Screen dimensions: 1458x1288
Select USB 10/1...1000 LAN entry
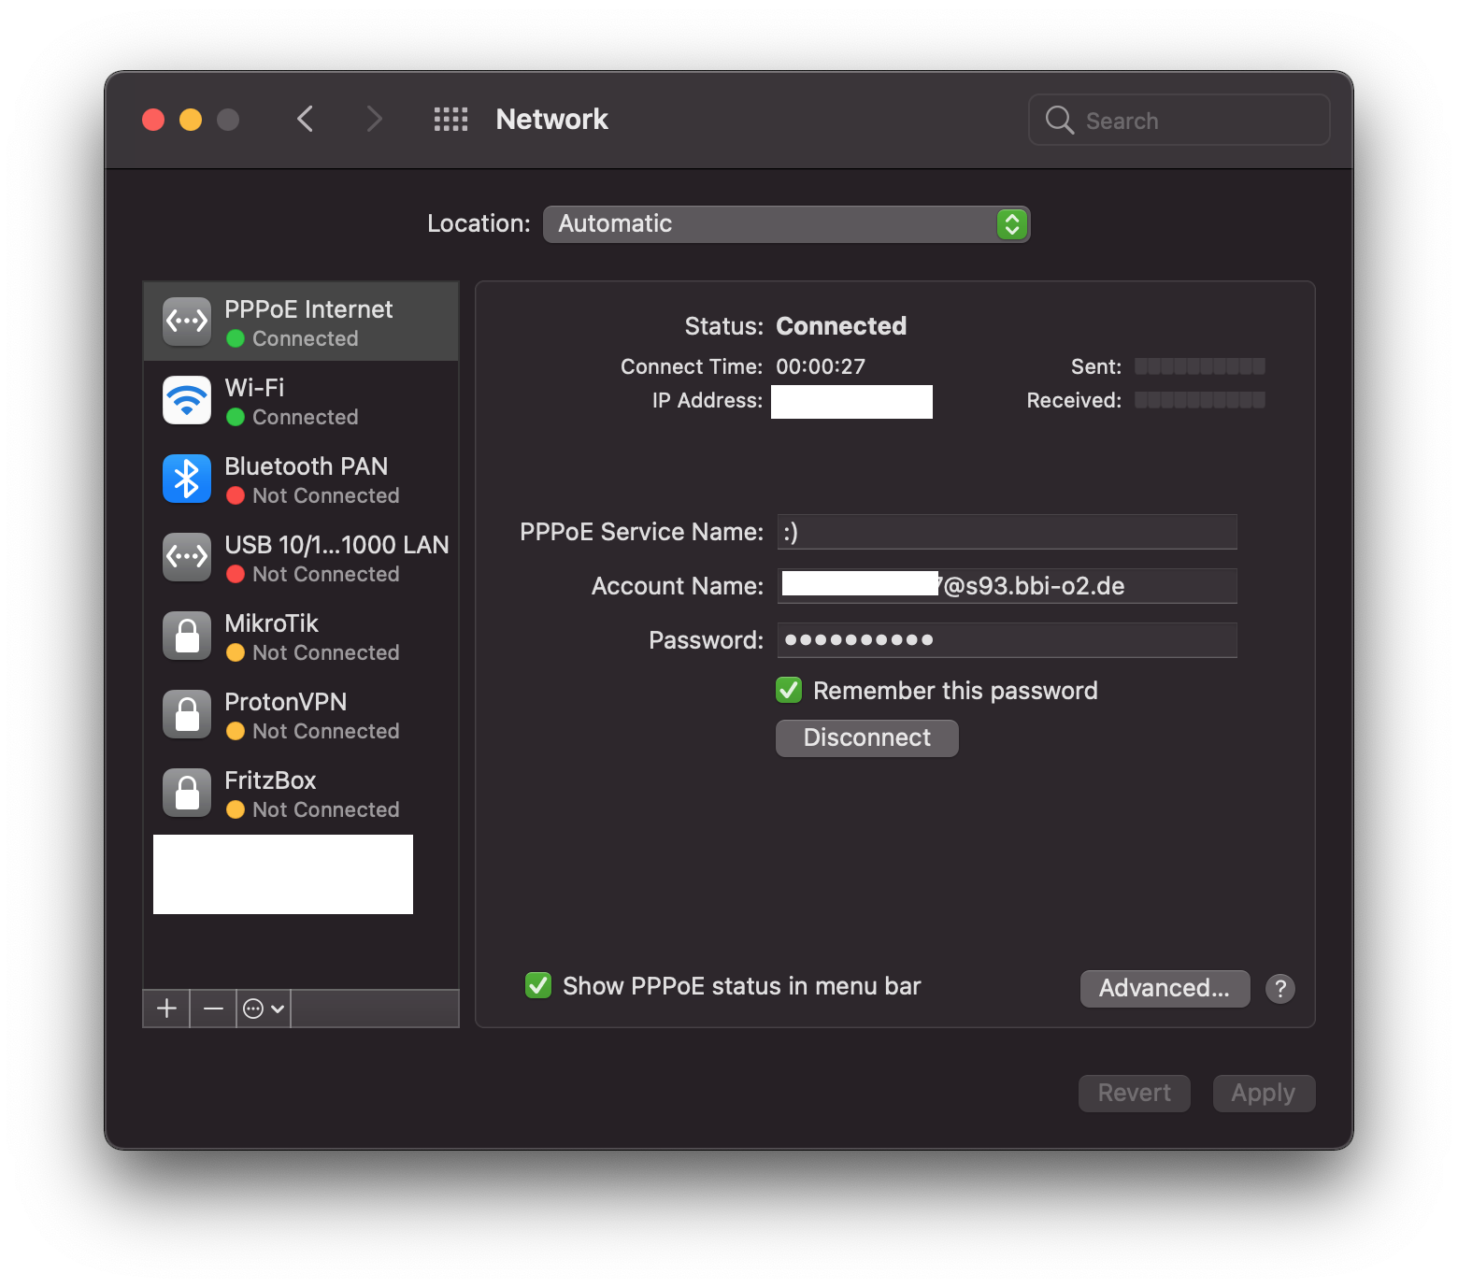tap(301, 557)
